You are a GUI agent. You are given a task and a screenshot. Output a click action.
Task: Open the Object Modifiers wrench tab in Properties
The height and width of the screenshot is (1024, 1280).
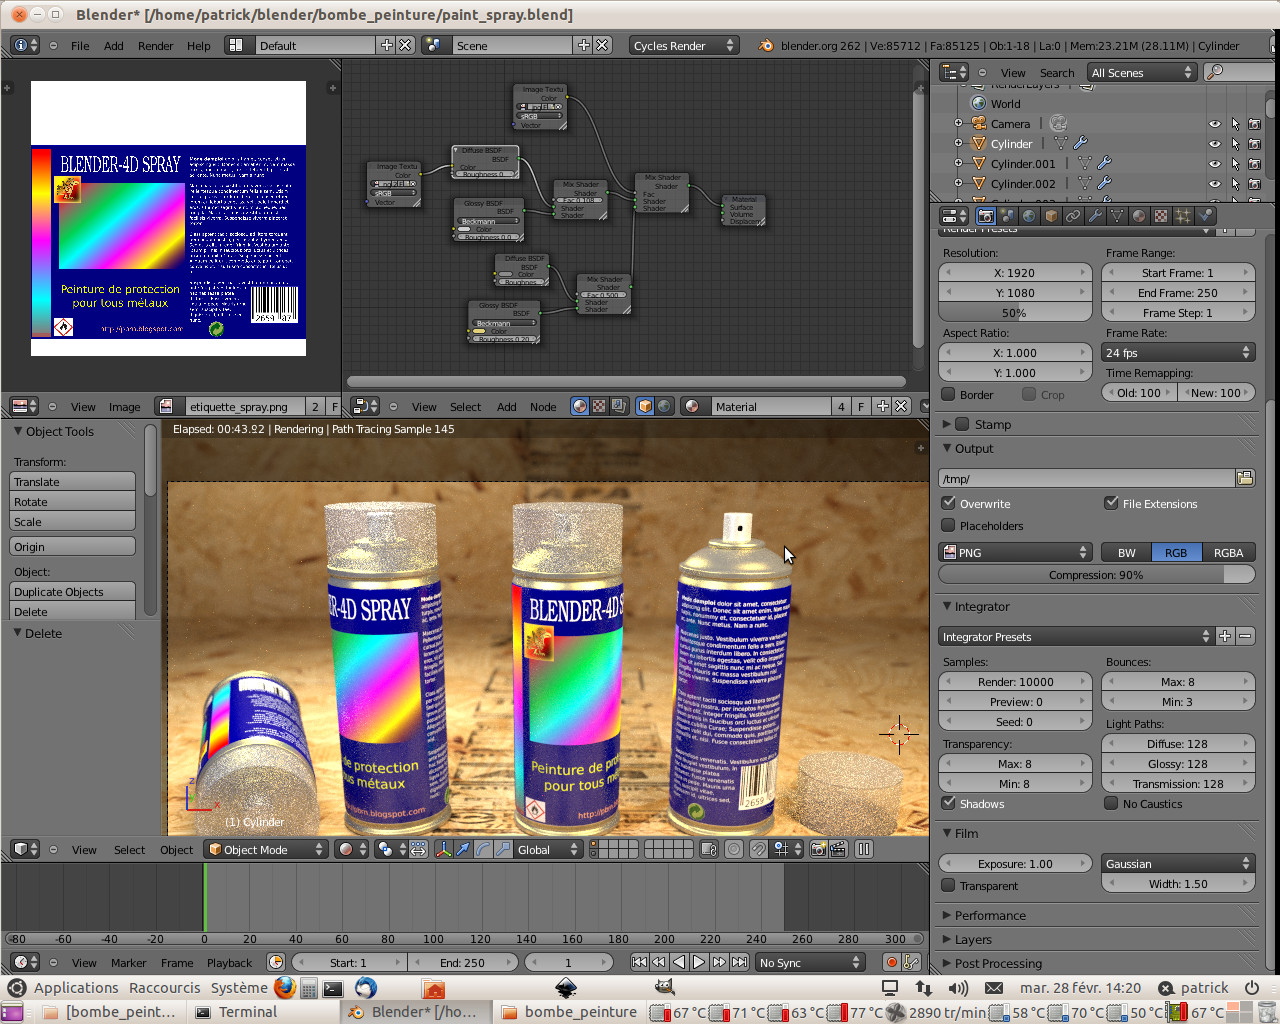tap(1093, 215)
